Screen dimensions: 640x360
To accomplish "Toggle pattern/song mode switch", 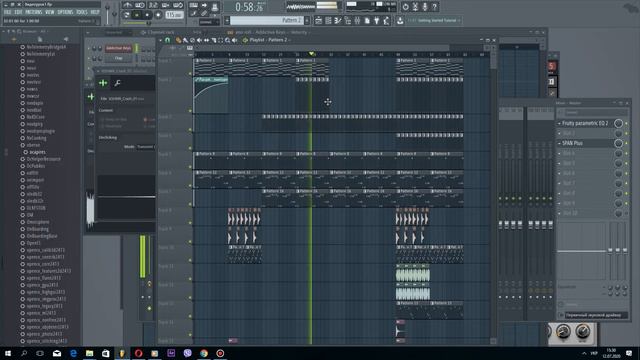I will pos(127,15).
